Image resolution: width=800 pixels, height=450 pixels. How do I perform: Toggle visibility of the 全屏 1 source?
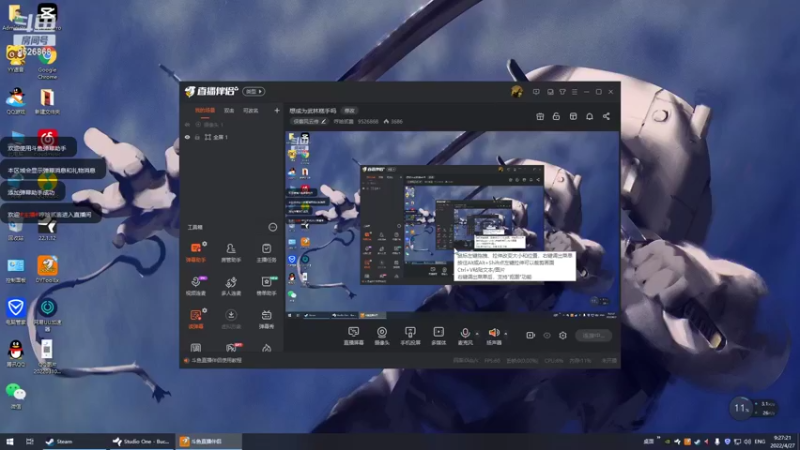(x=187, y=137)
